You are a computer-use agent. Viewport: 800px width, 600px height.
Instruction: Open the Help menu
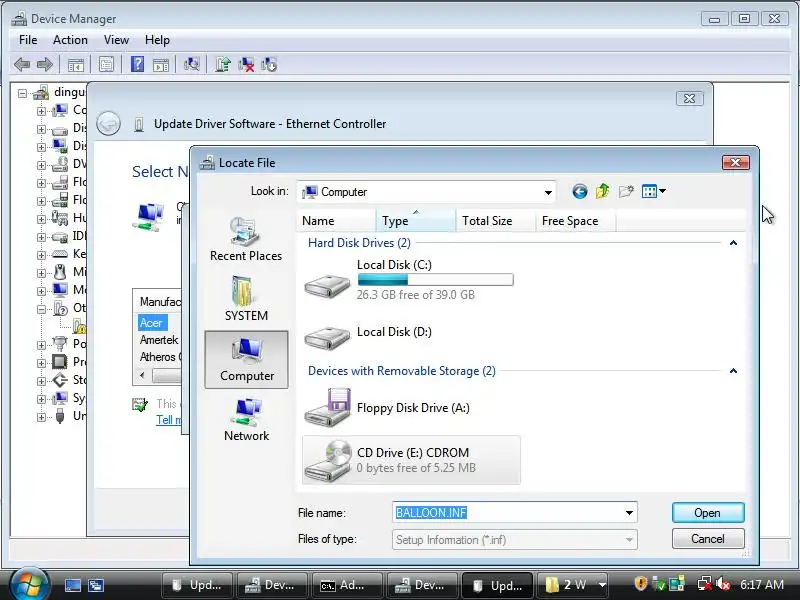(x=157, y=40)
